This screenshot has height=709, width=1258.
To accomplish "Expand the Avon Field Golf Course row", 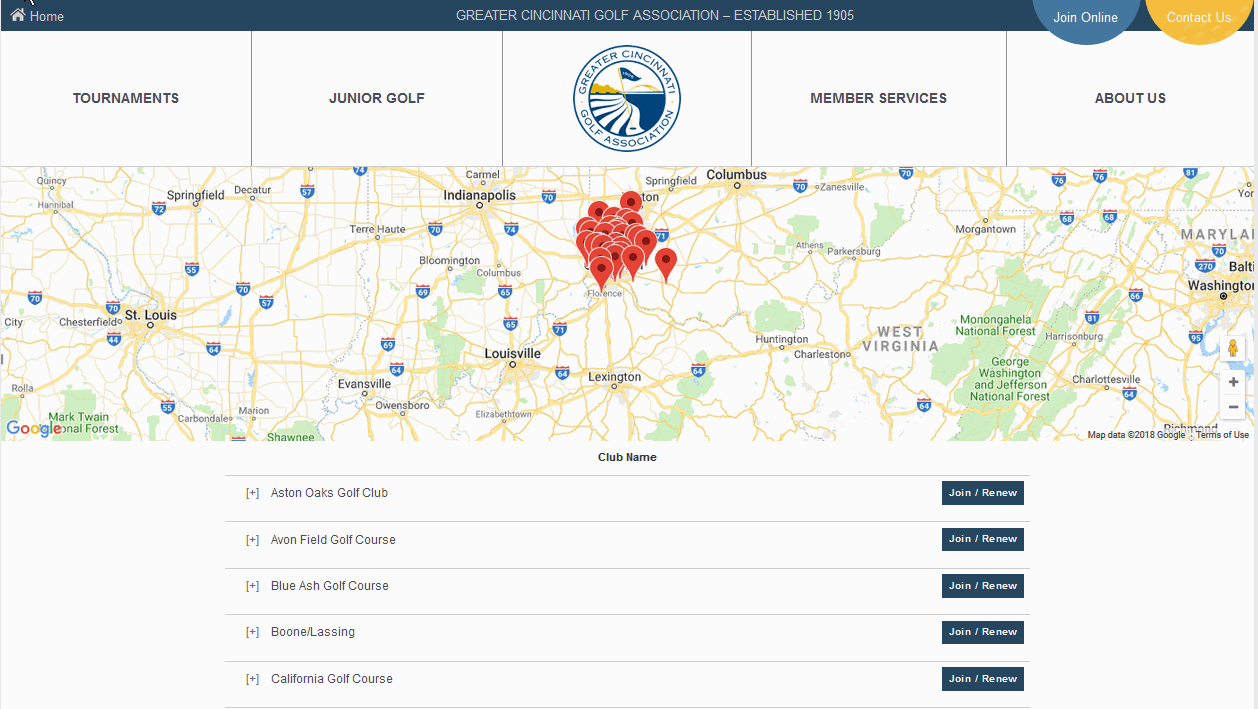I will pos(252,540).
